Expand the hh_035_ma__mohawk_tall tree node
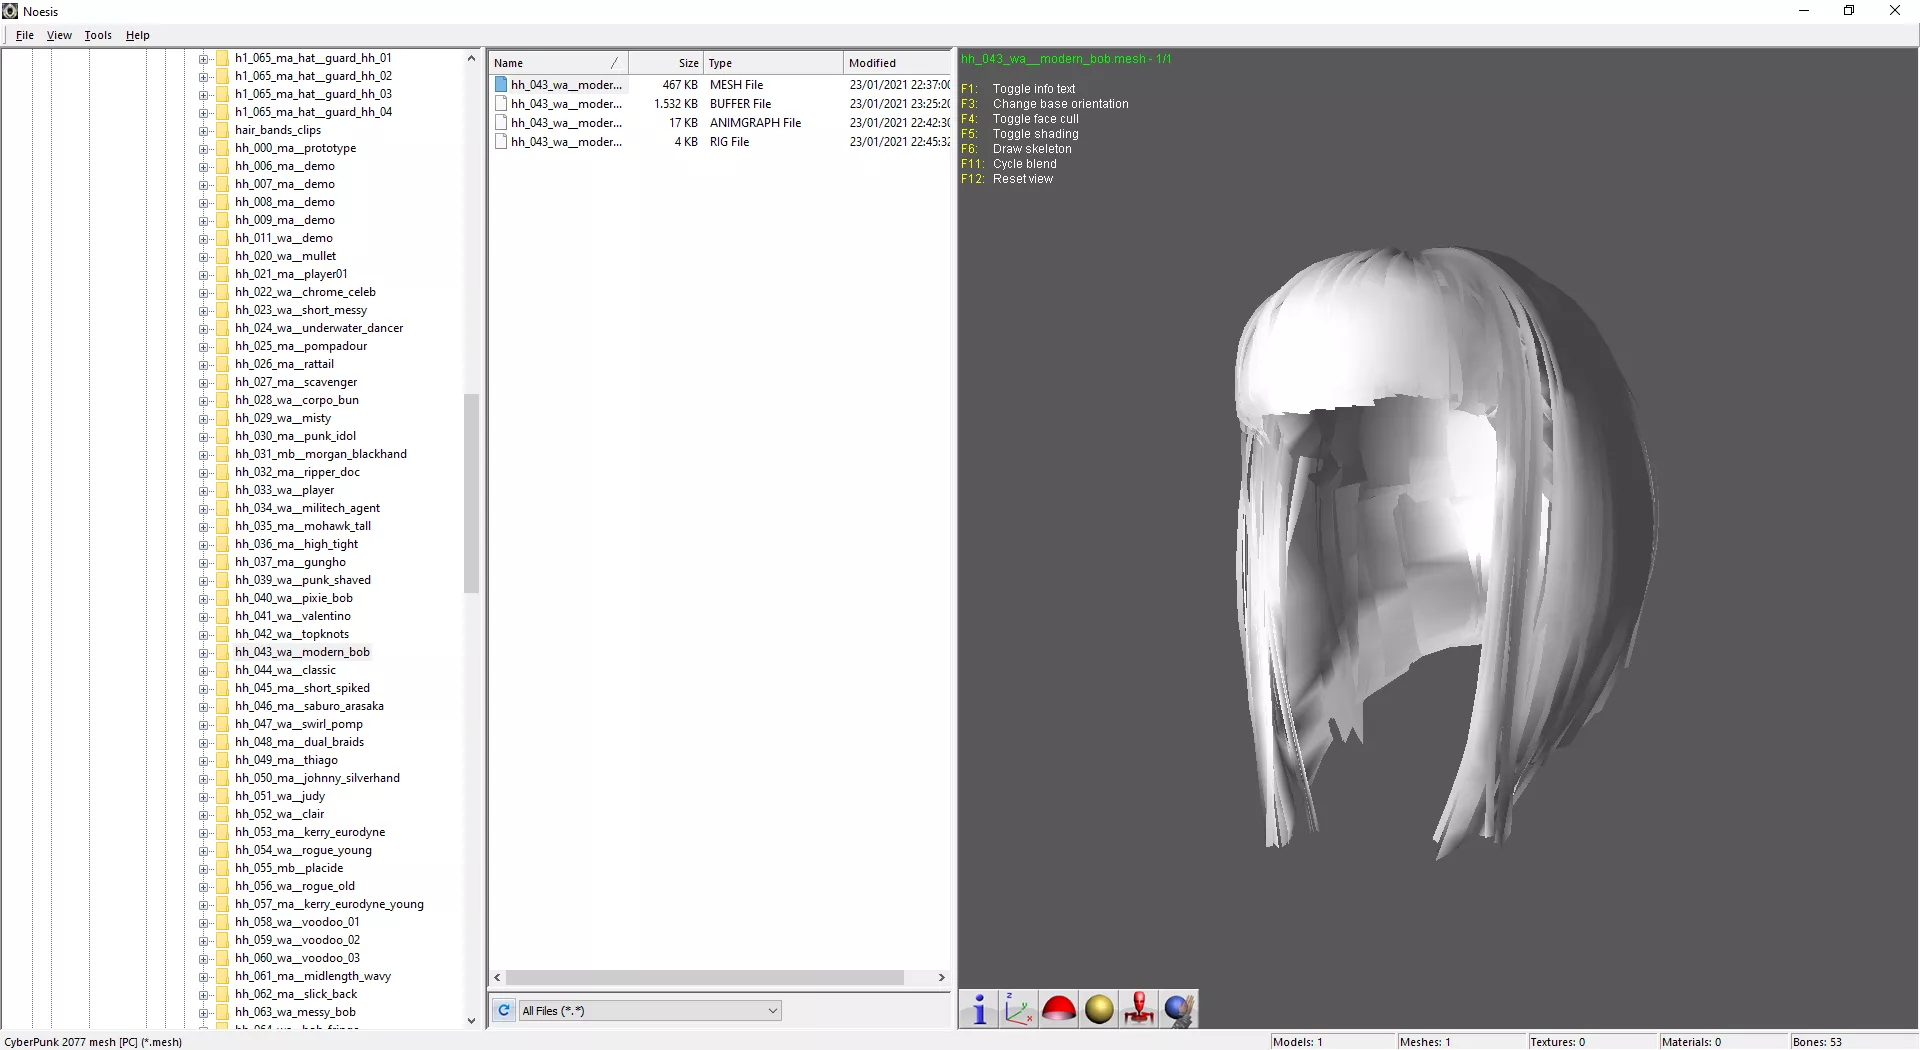 pyautogui.click(x=203, y=526)
